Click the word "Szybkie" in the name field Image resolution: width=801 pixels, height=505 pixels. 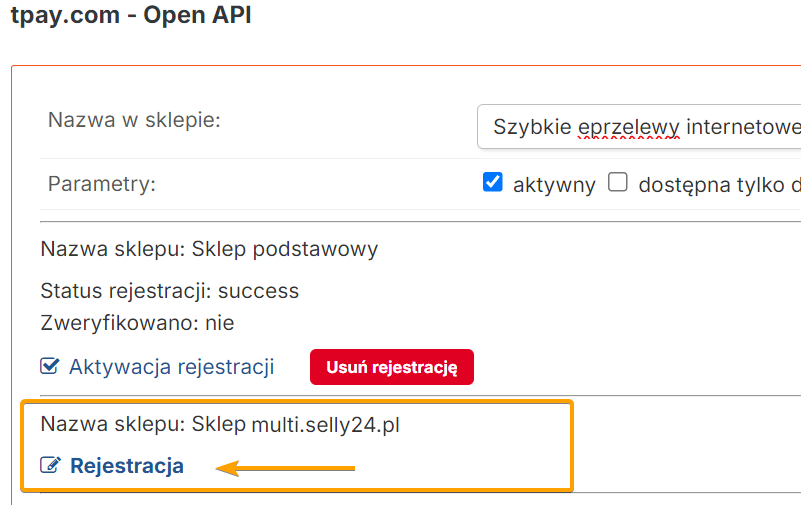tap(533, 127)
